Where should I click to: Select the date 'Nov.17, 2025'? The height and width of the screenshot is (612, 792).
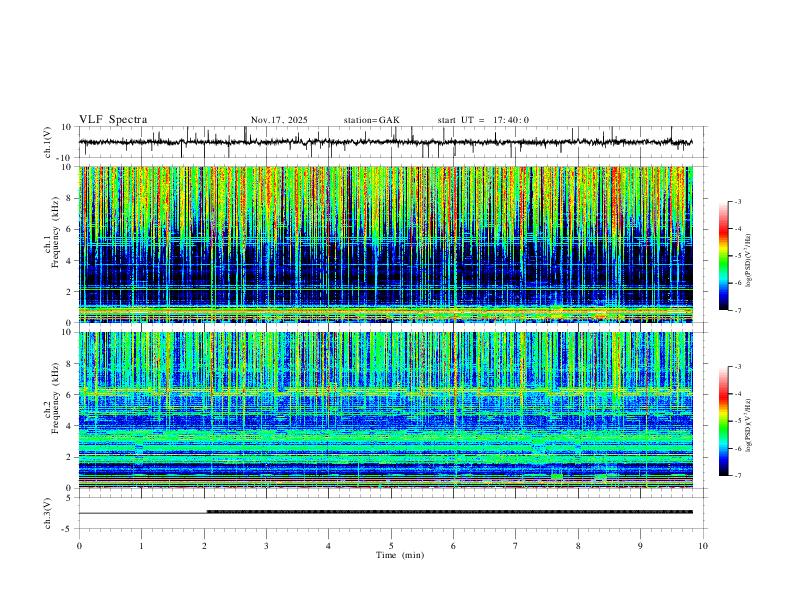[279, 120]
